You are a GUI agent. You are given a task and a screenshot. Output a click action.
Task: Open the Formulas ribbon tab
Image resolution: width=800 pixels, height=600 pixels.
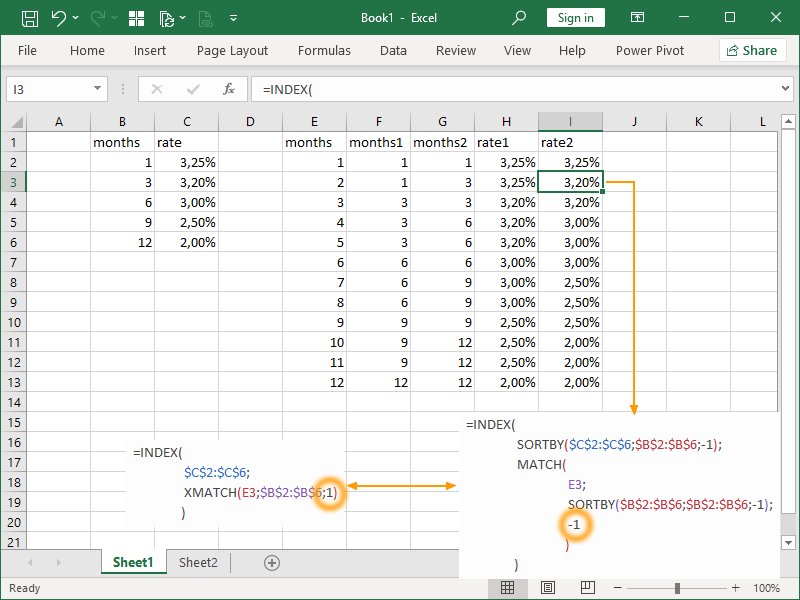click(324, 50)
